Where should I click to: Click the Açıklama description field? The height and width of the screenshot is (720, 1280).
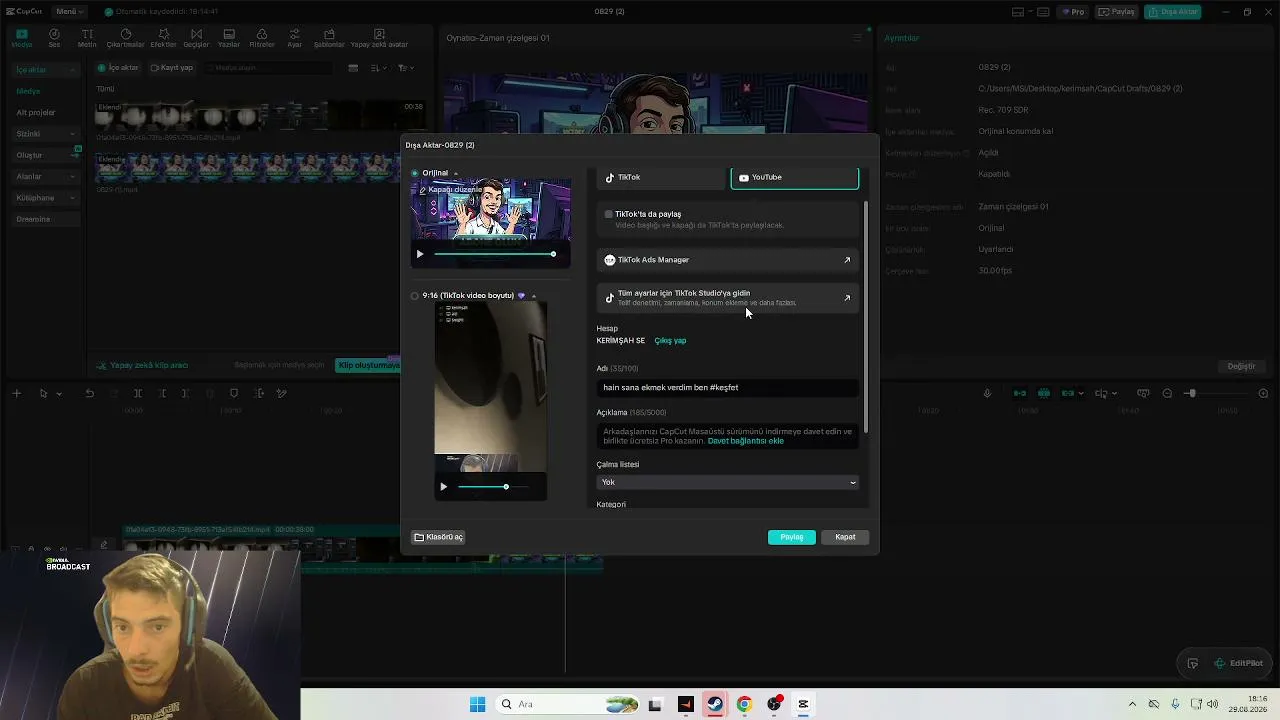point(727,436)
